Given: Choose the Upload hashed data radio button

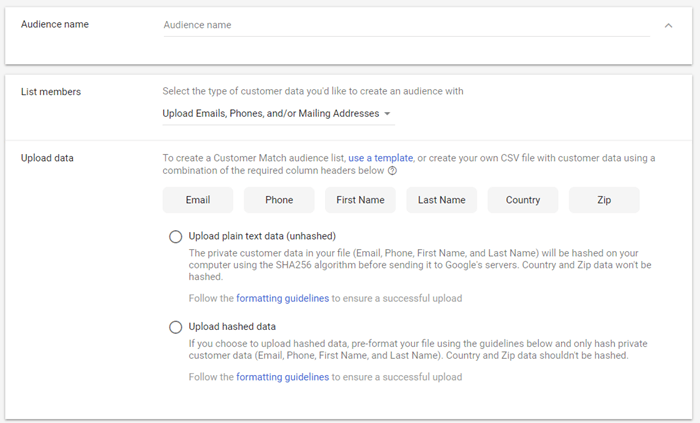Looking at the screenshot, I should [176, 327].
